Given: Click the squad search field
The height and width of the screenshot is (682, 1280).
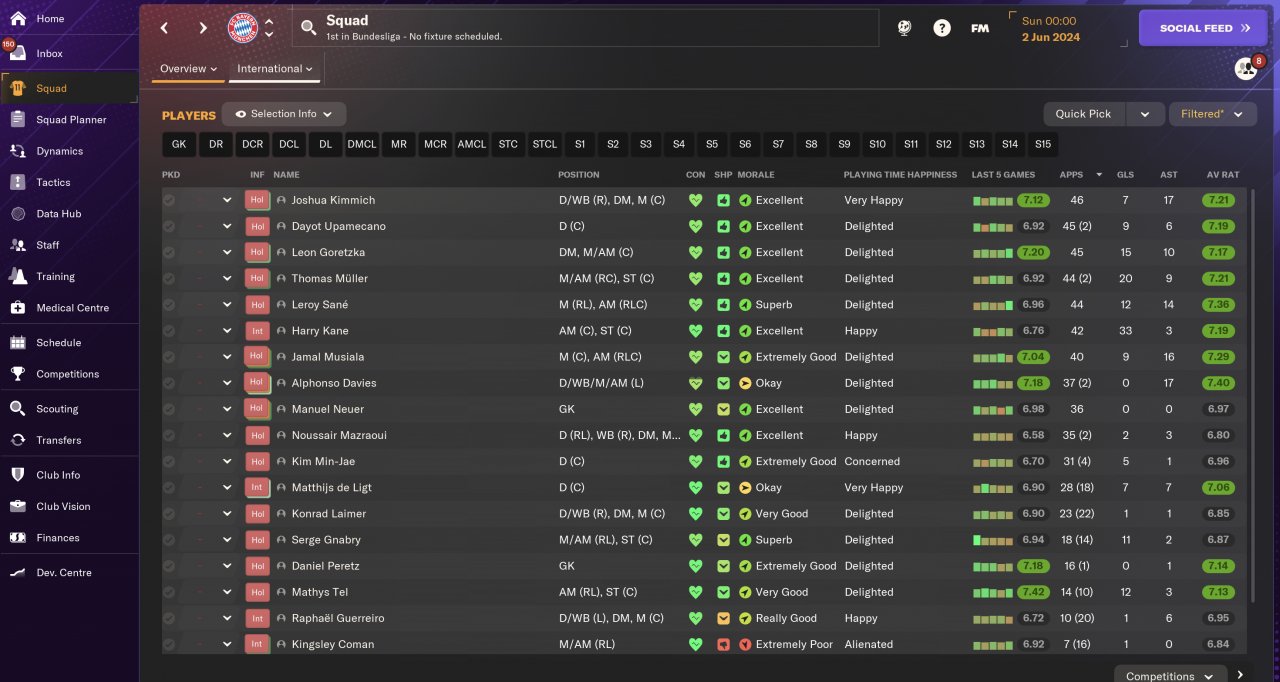Looking at the screenshot, I should pos(585,28).
